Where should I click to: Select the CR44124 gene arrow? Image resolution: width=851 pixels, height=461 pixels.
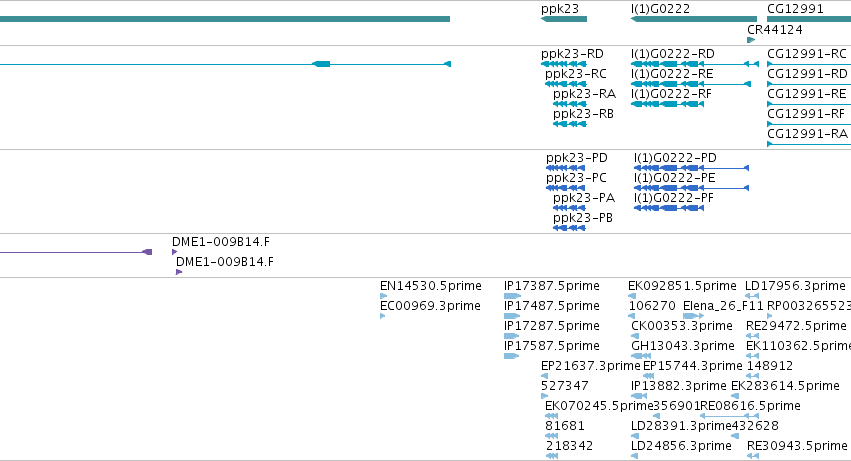pyautogui.click(x=751, y=40)
